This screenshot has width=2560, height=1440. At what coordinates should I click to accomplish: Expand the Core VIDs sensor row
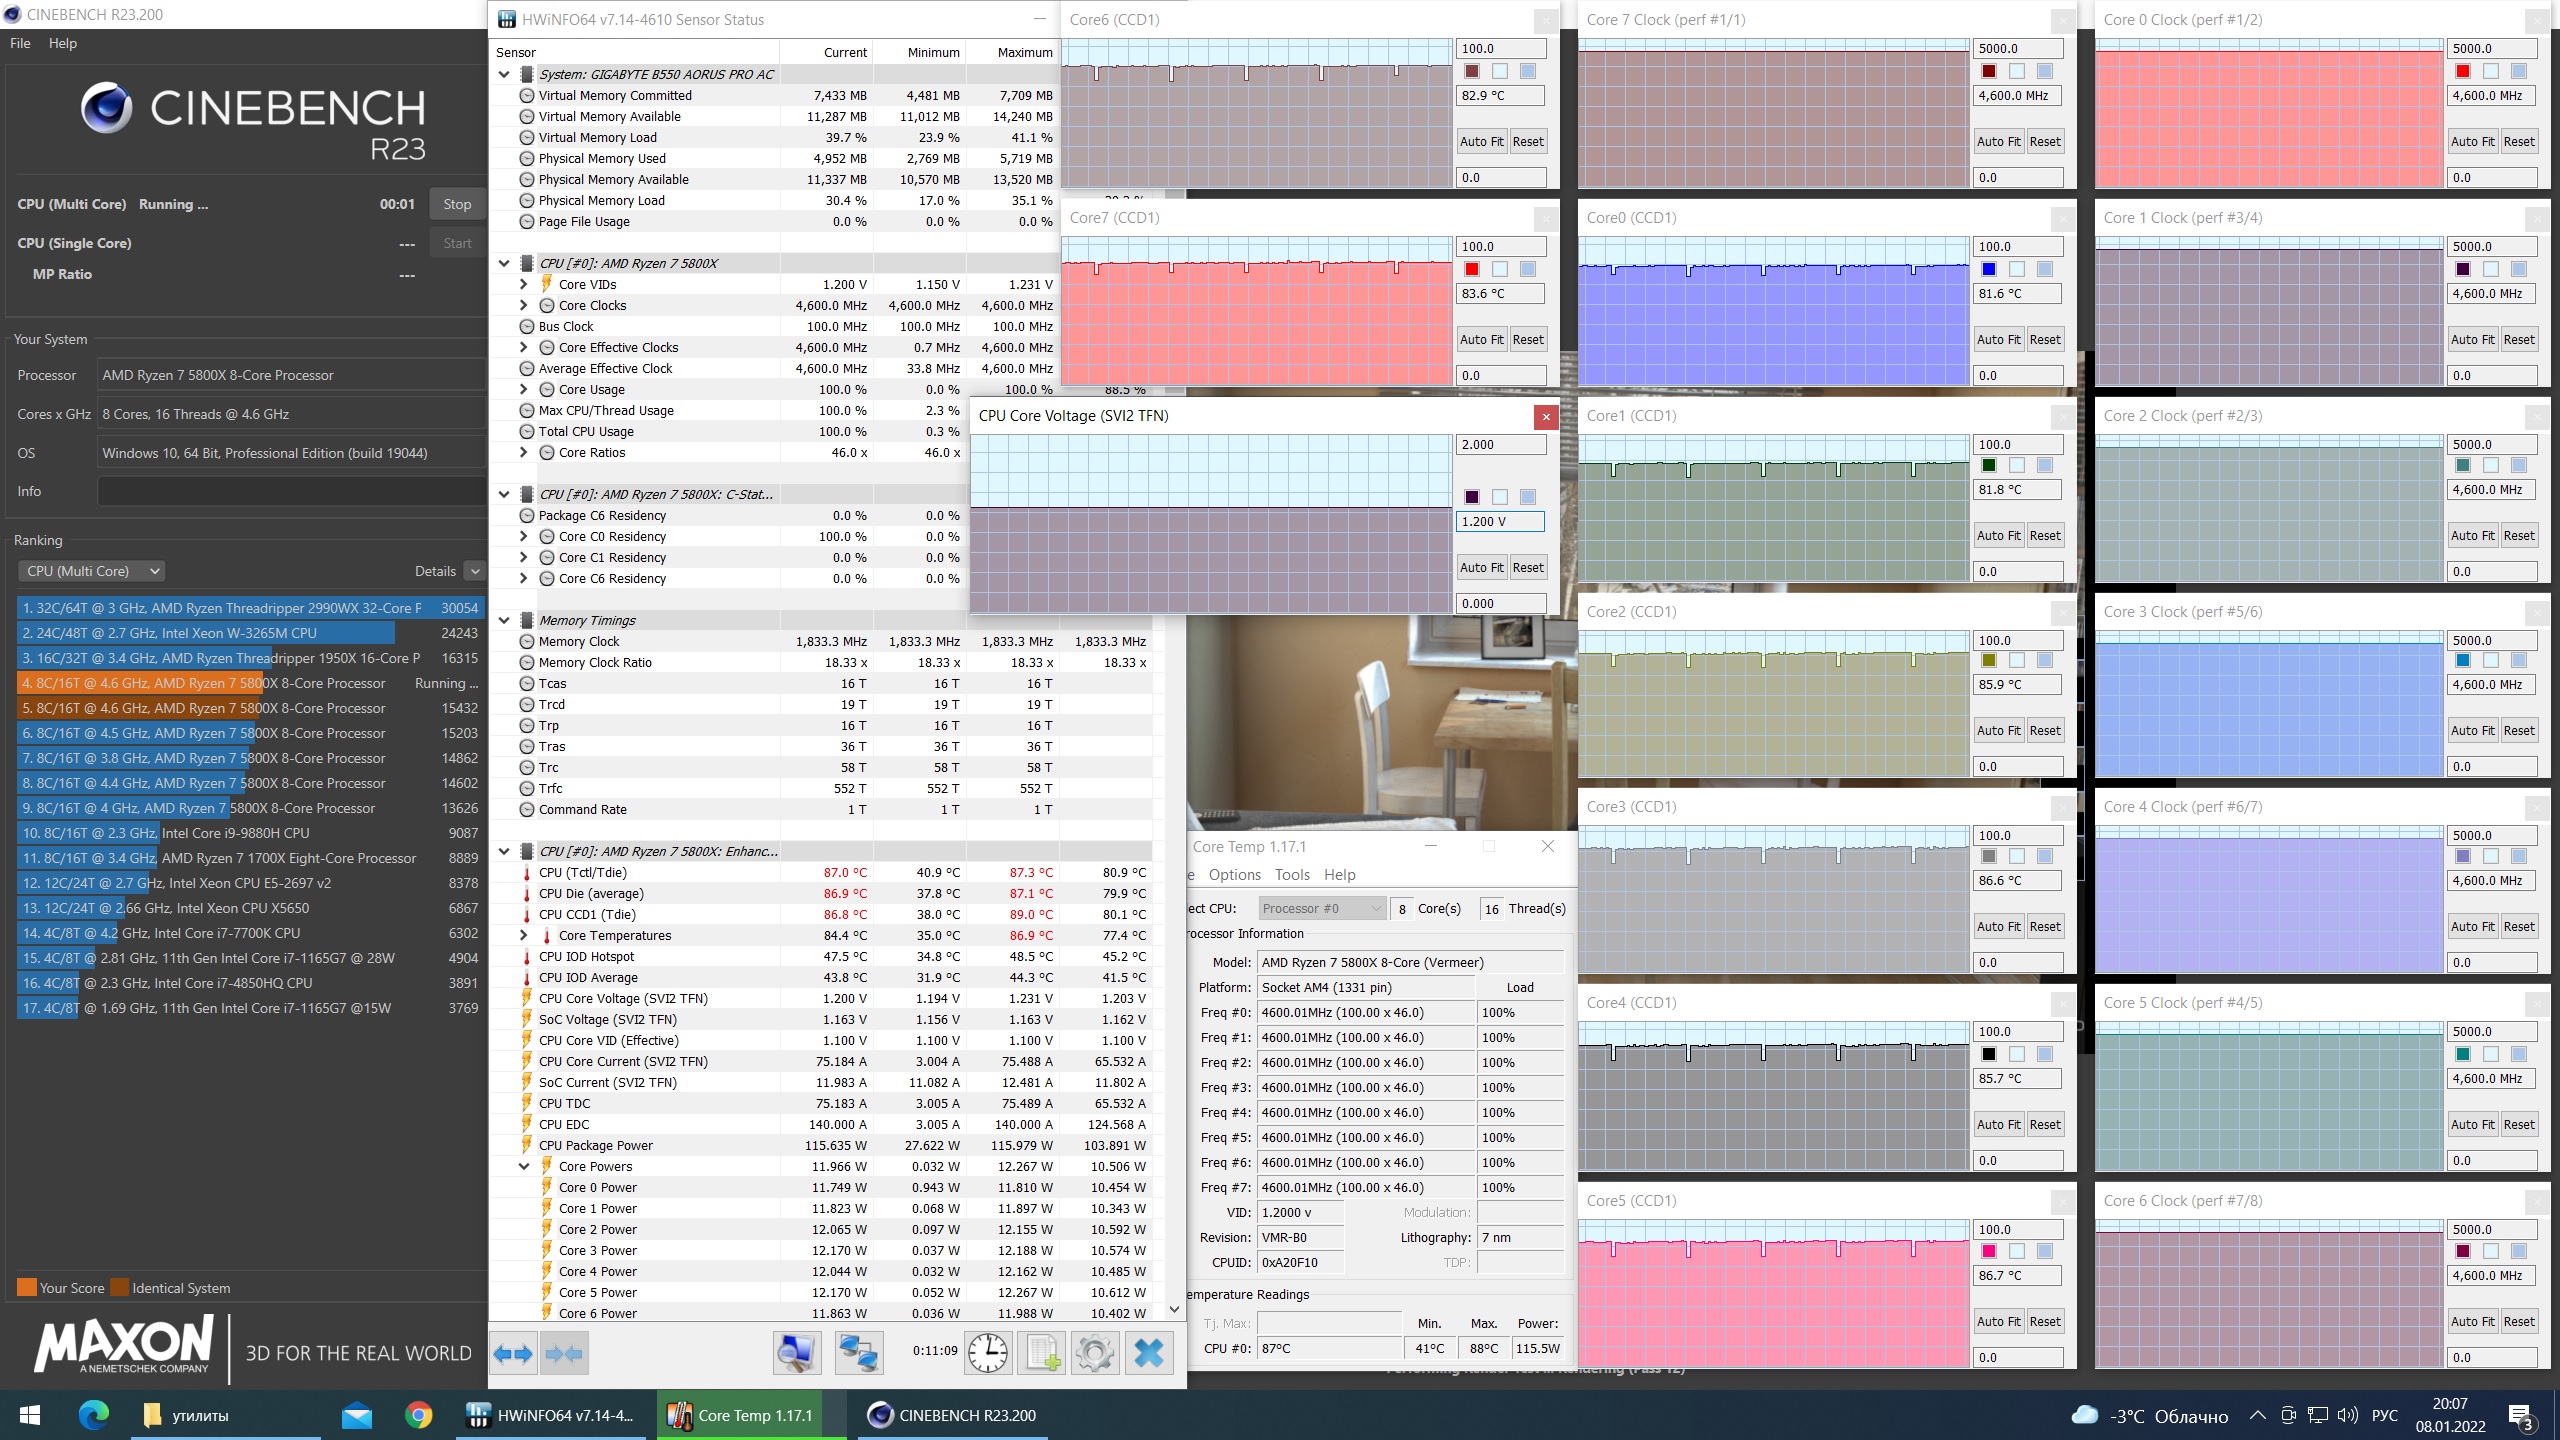(523, 285)
